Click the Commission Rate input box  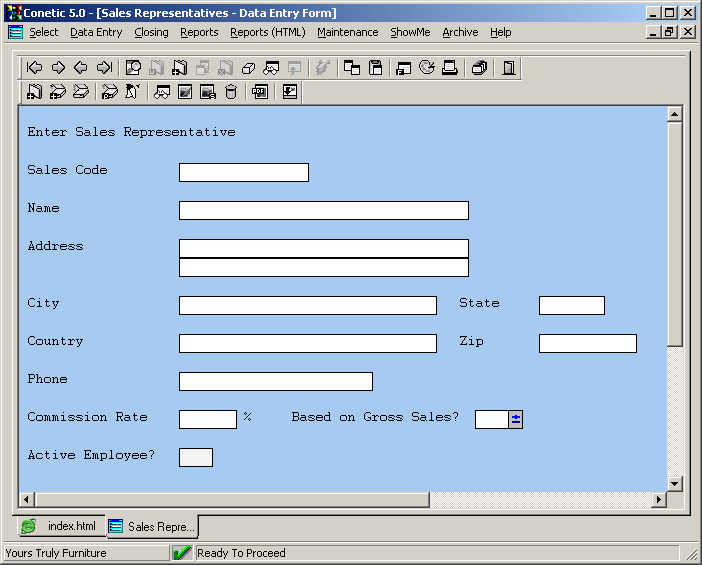pos(208,419)
